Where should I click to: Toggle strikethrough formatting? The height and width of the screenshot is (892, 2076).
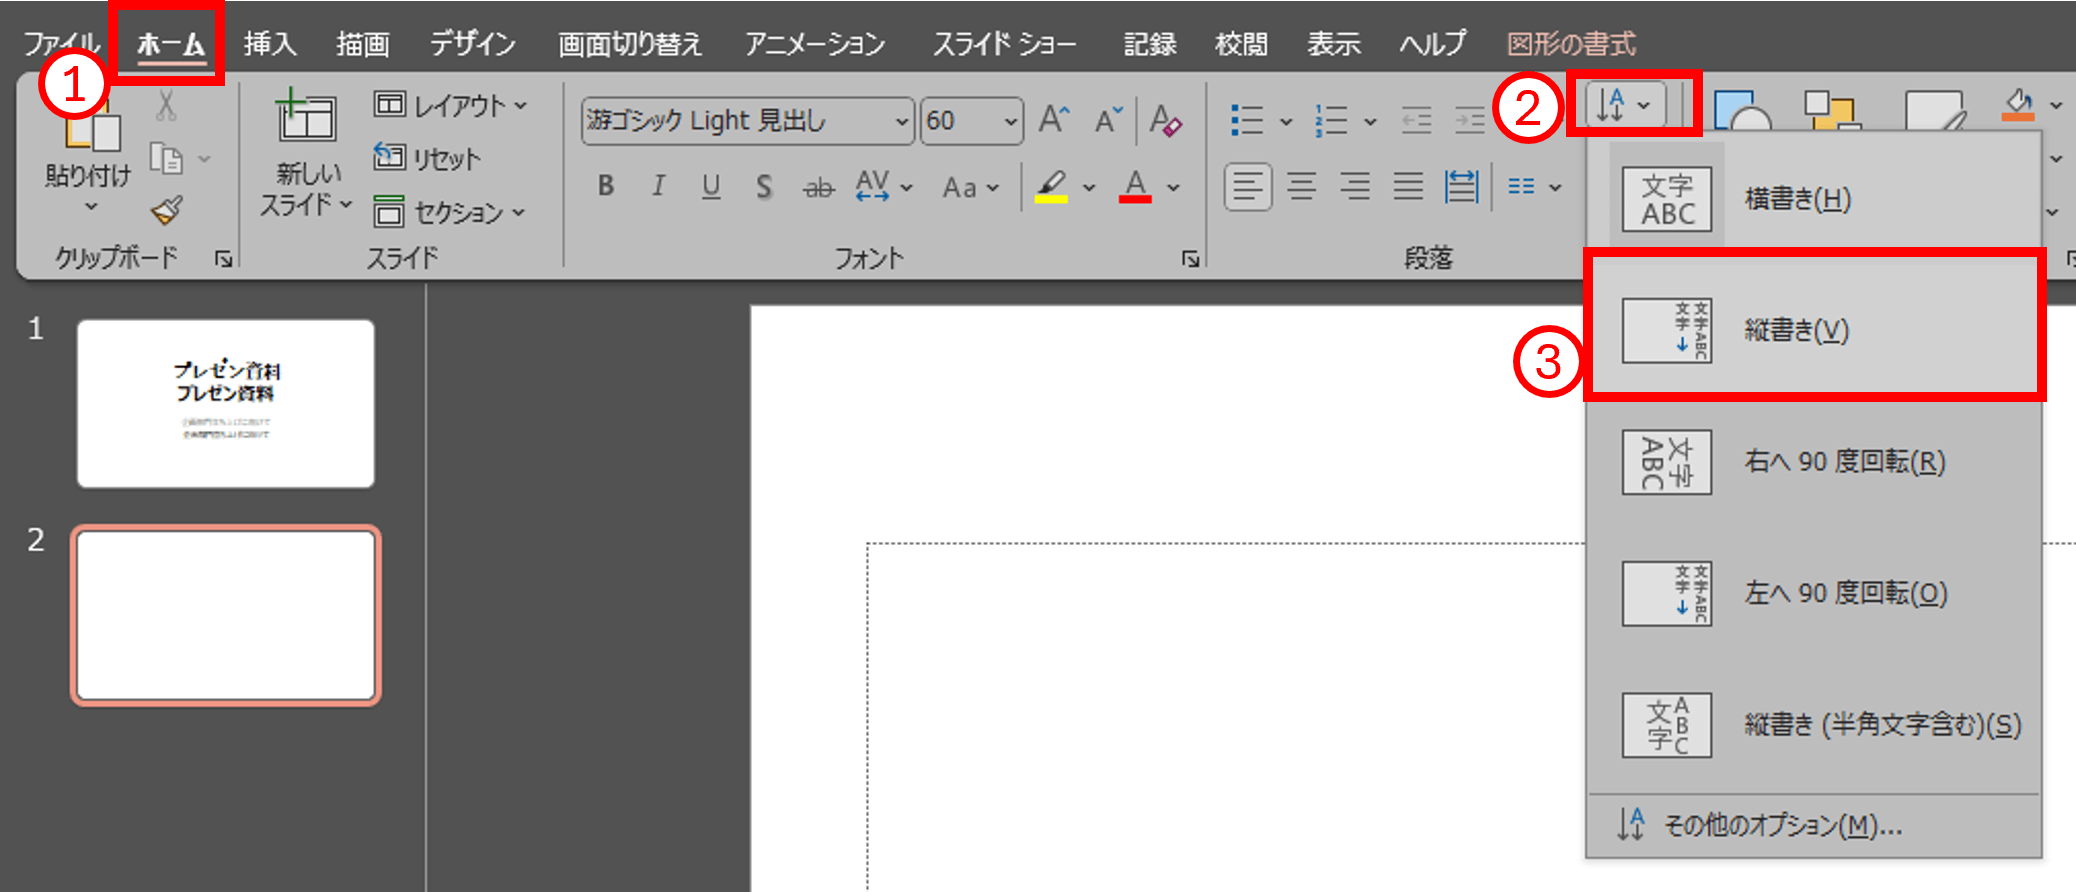pos(818,187)
